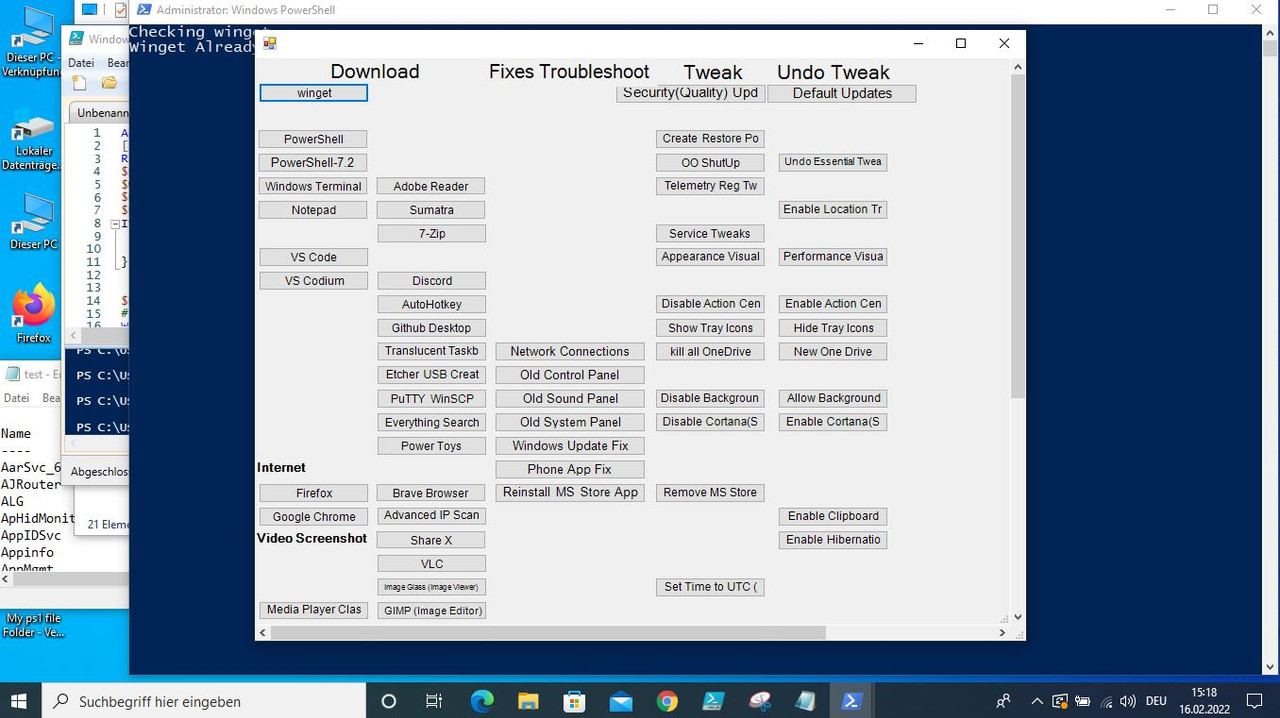Install VS Codium

coord(313,281)
